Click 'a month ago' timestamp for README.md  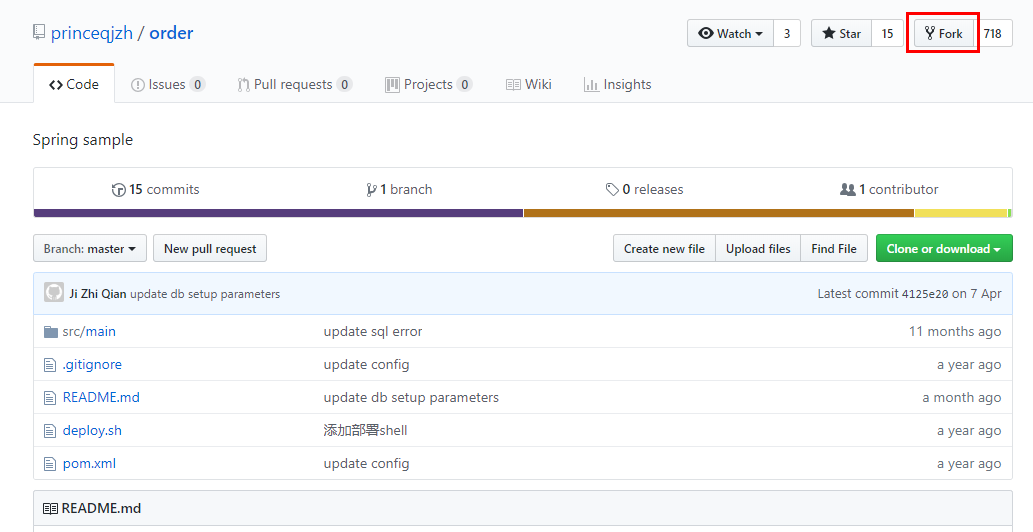click(962, 397)
